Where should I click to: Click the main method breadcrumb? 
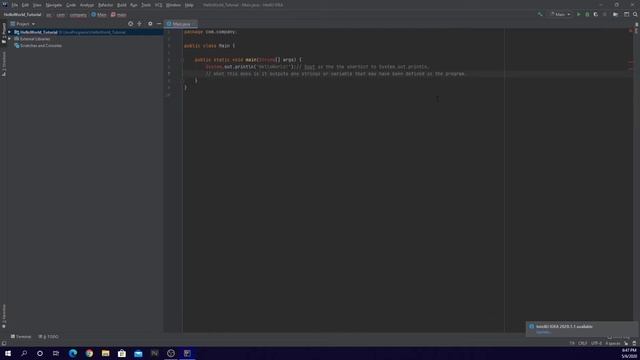119,15
